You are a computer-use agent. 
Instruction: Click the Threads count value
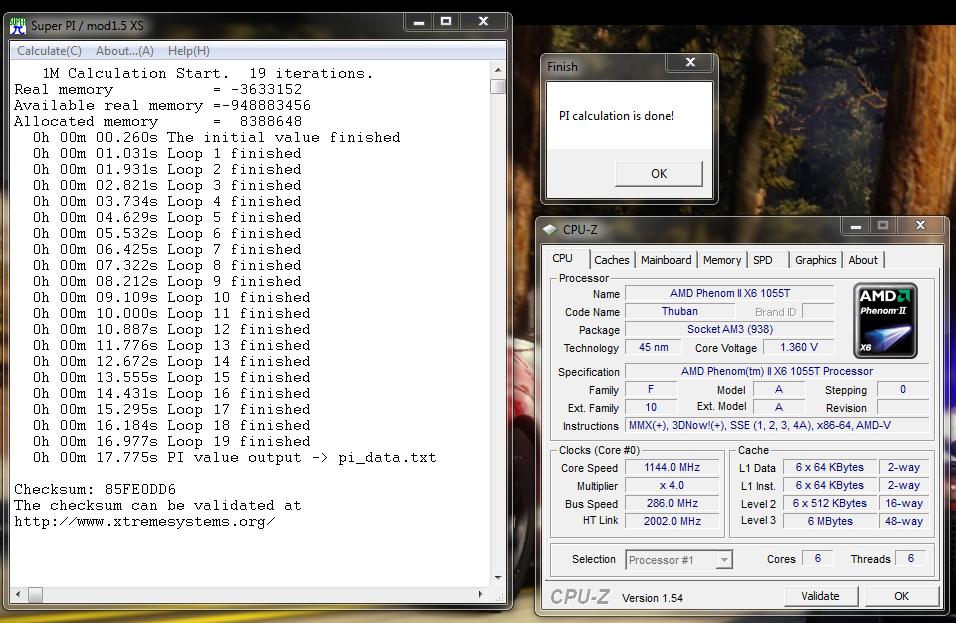[x=911, y=558]
